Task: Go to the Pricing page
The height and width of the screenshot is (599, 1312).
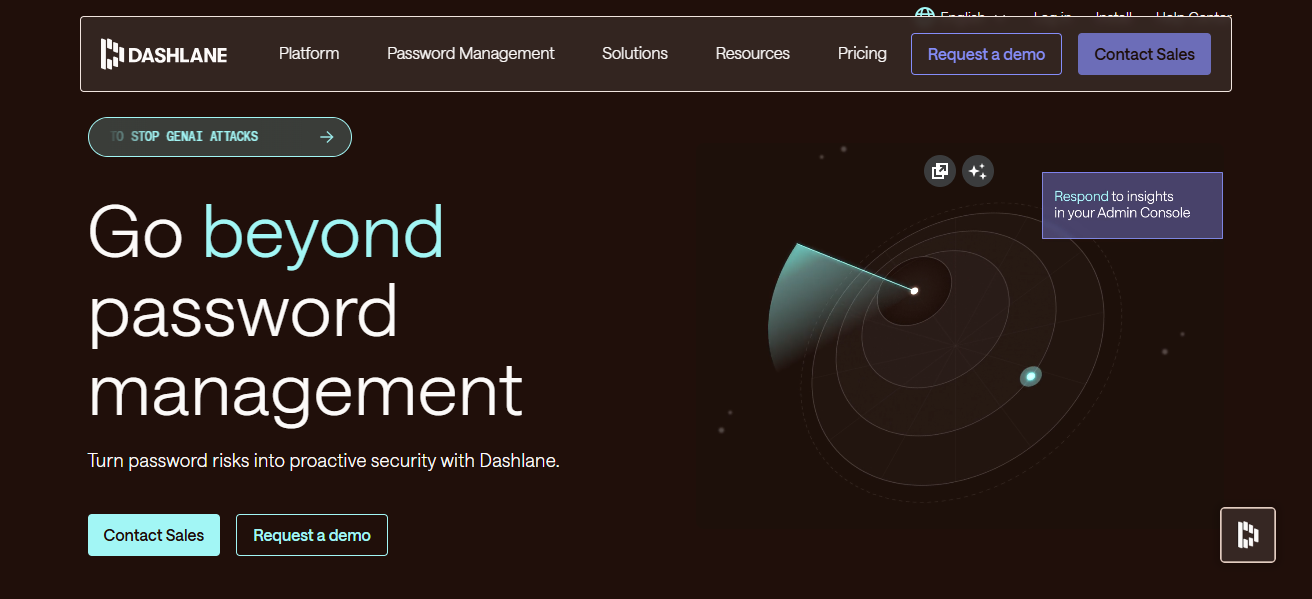Action: click(862, 54)
